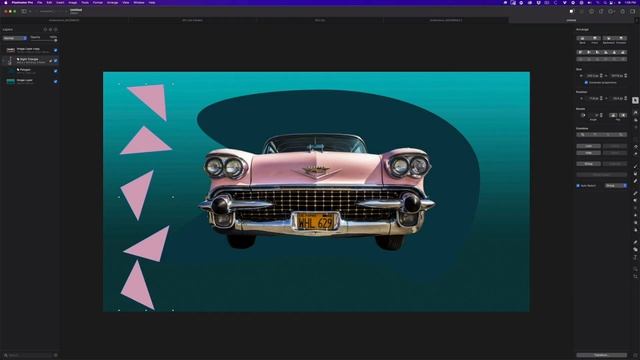Click the align top edges button

(x=606, y=53)
